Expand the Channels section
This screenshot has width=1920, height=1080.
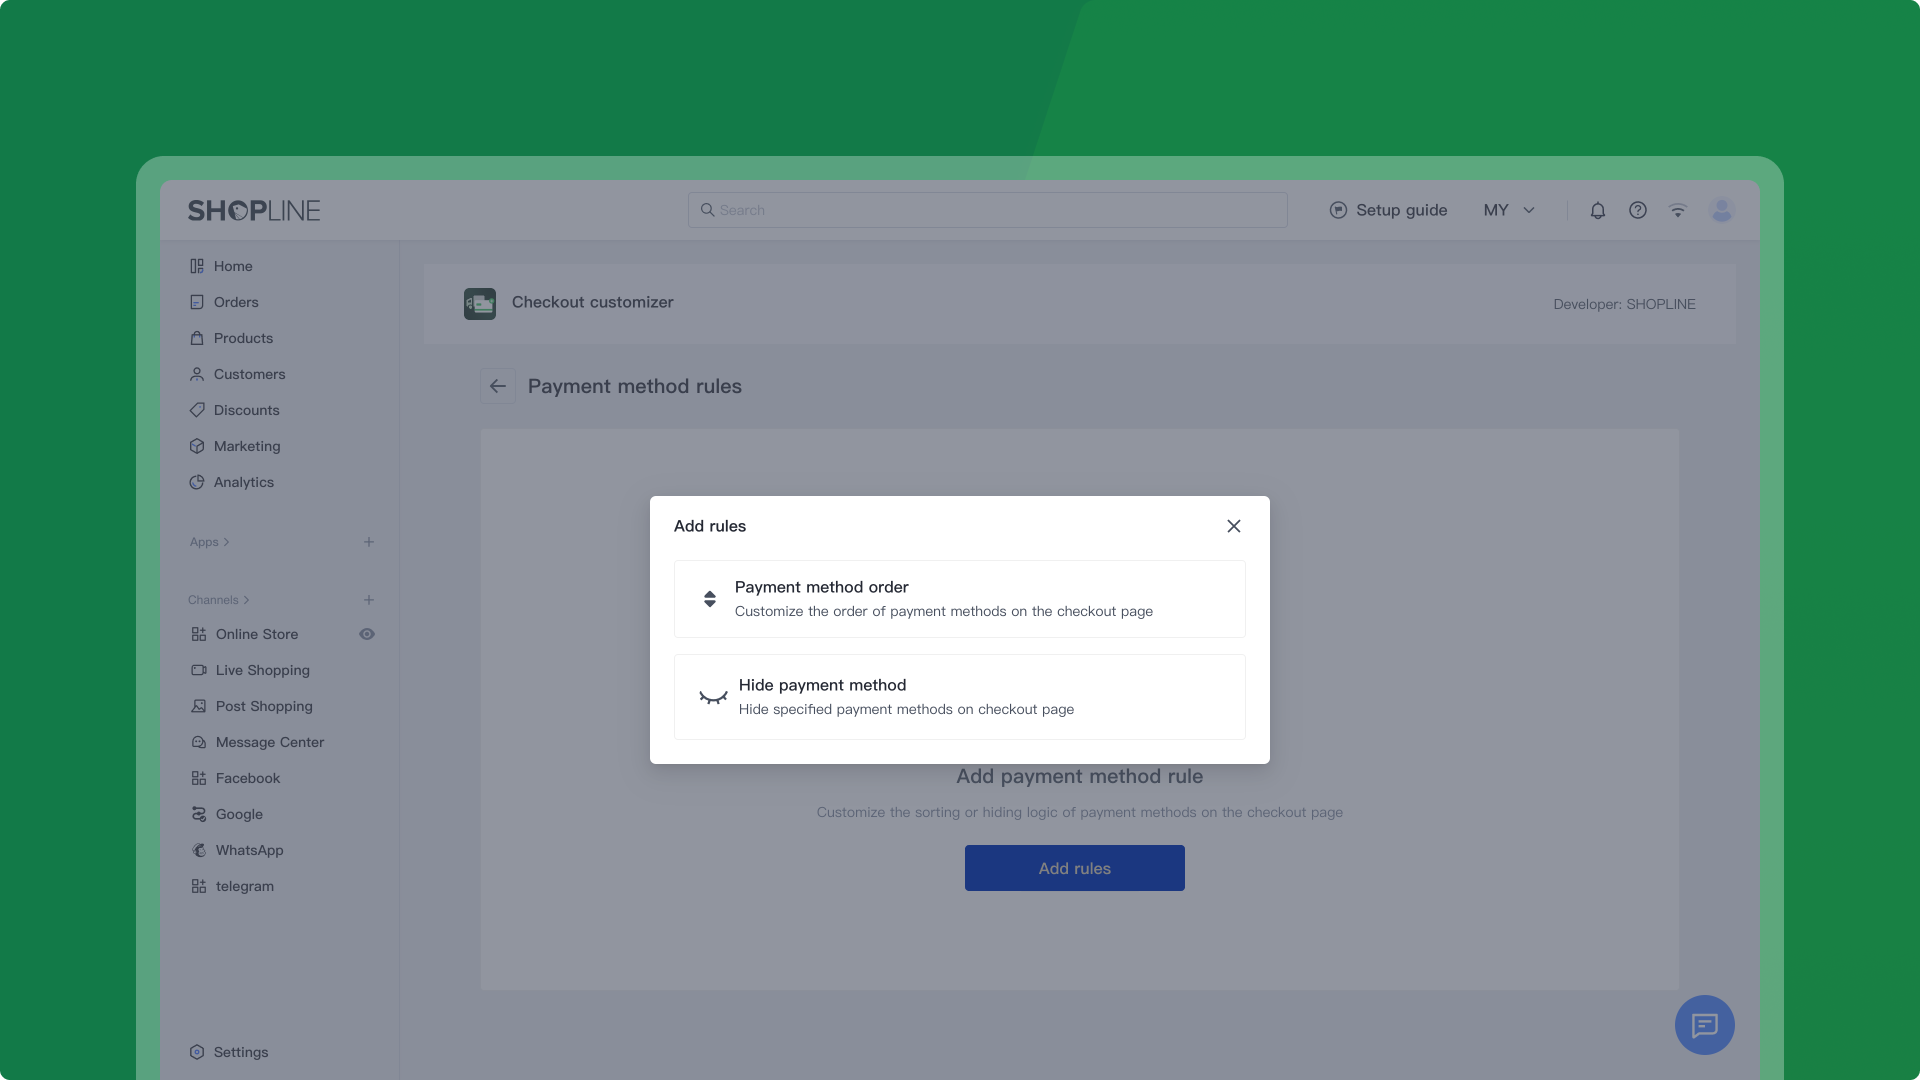218,600
